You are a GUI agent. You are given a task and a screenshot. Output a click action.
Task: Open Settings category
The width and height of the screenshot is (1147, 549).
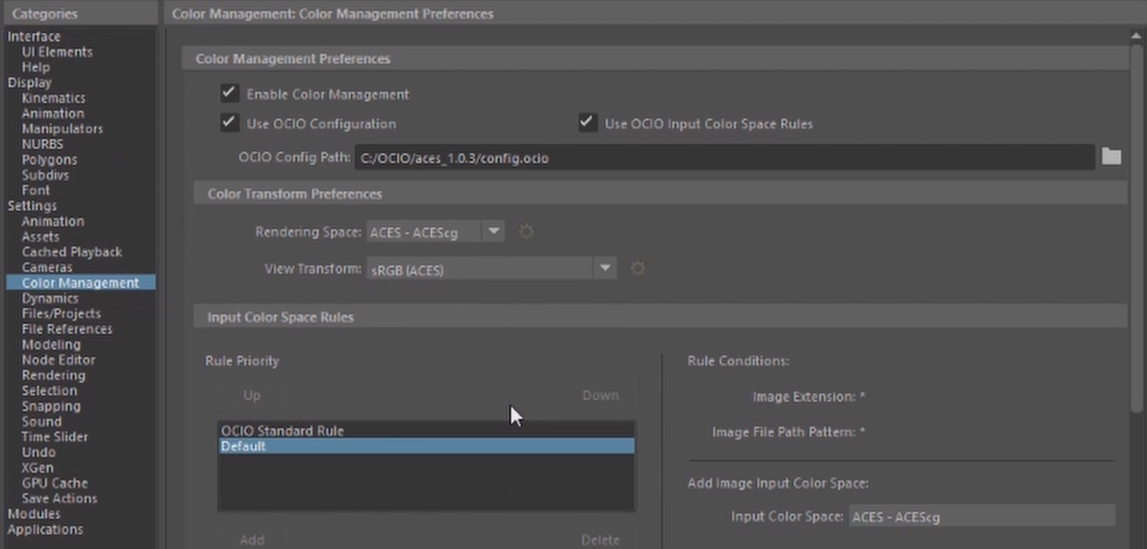pos(32,205)
